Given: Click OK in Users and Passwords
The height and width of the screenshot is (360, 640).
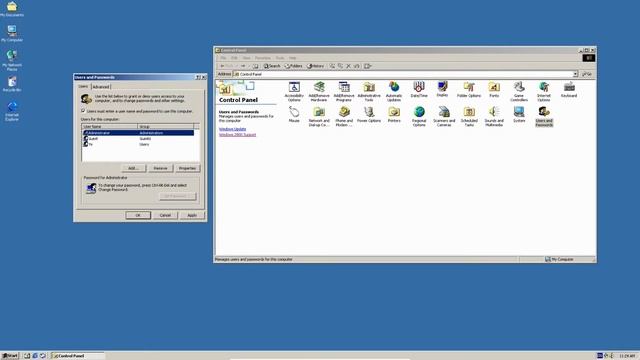Looking at the screenshot, I should point(138,215).
